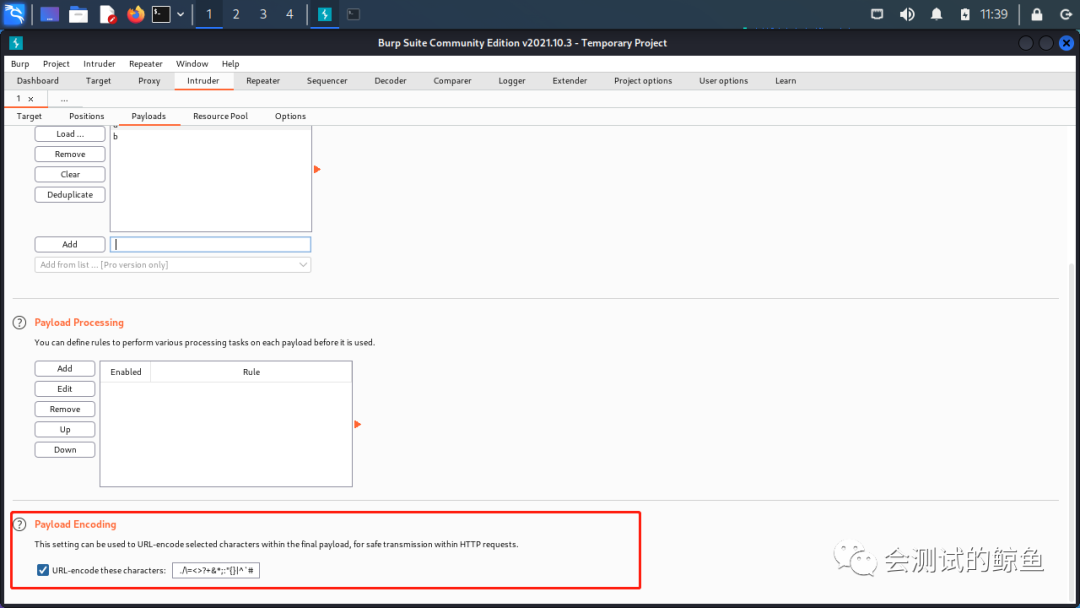Close Intruder attack tab 1

point(30,99)
